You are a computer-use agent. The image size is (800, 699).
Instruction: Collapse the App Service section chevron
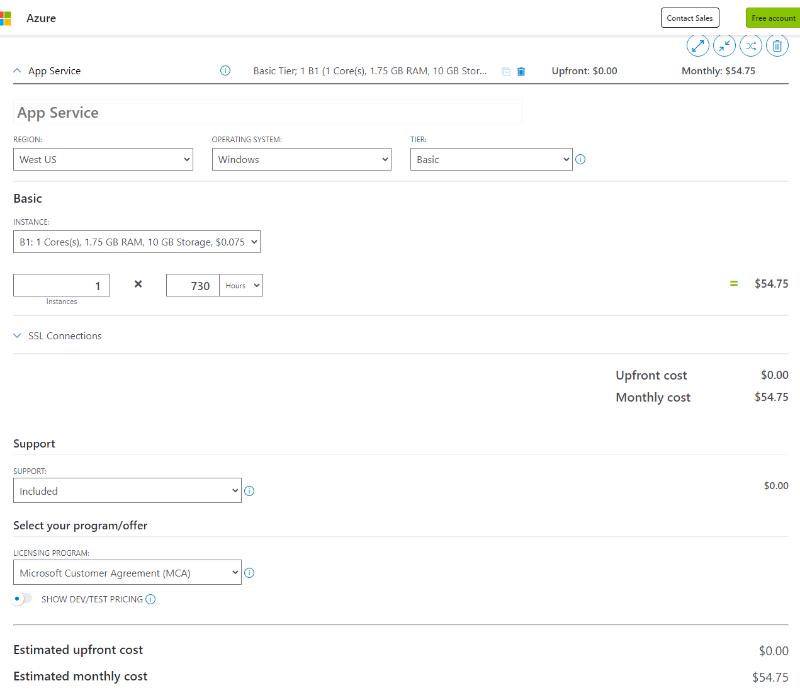click(x=17, y=71)
